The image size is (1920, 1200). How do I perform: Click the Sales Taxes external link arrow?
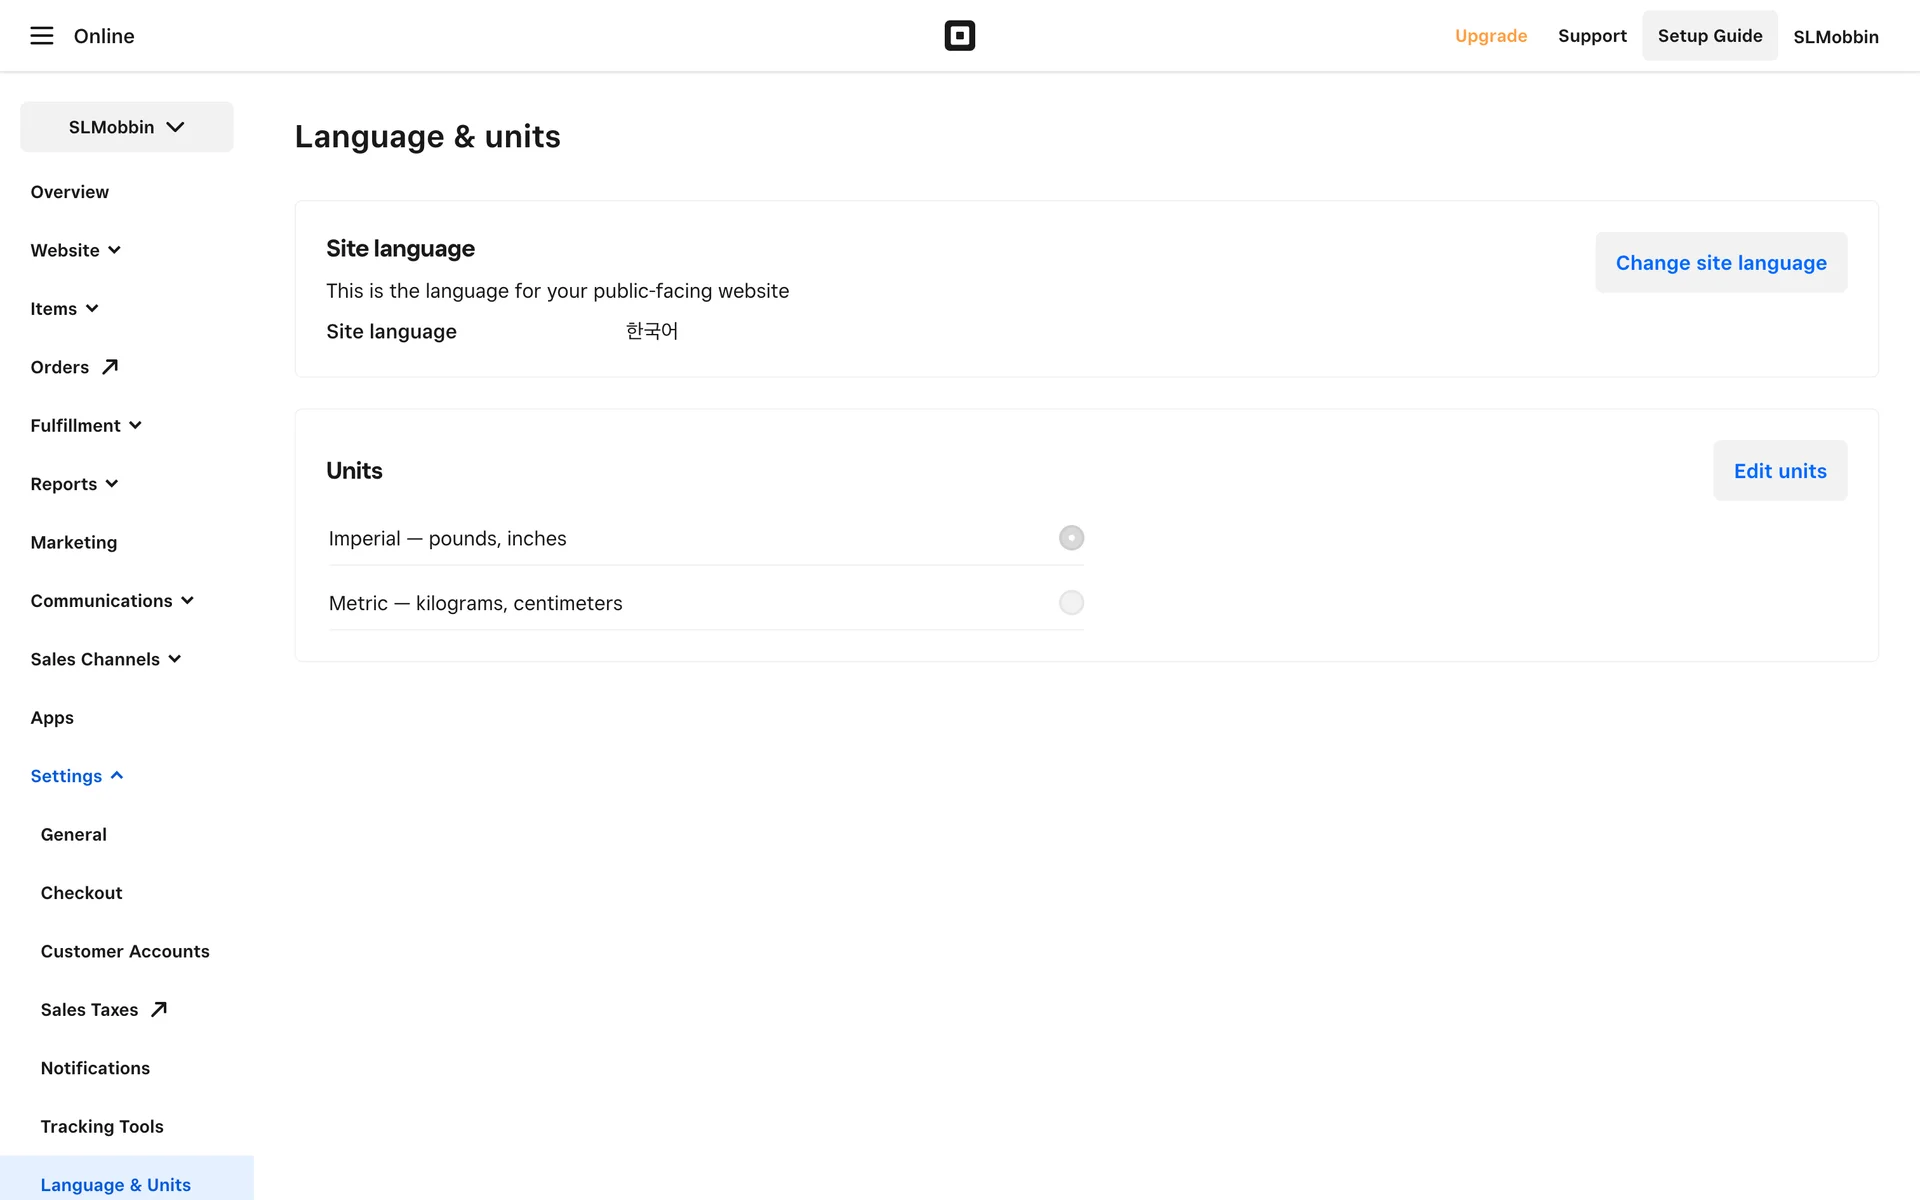[x=158, y=1009]
